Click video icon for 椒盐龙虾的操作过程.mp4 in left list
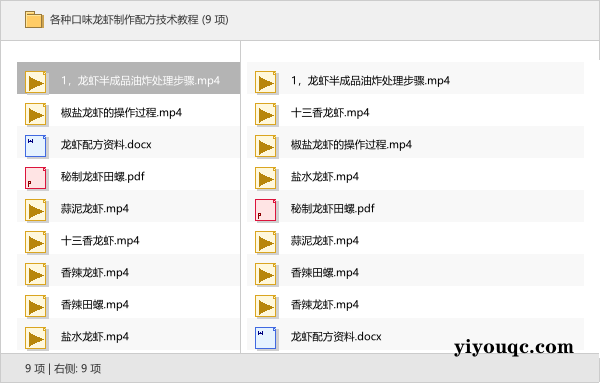Viewport: 600px width, 383px height. [x=36, y=114]
